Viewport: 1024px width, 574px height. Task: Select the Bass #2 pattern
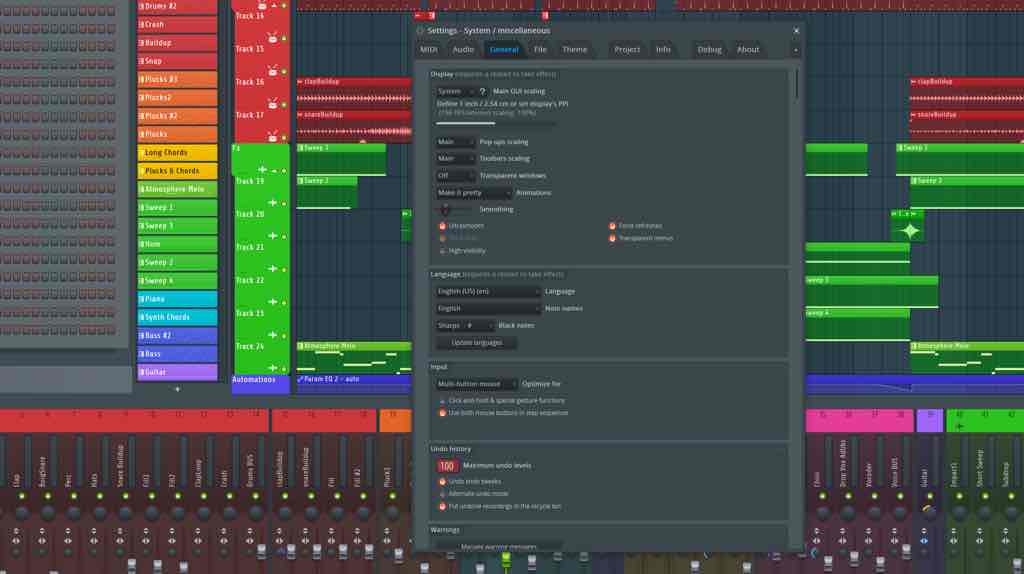click(x=177, y=336)
